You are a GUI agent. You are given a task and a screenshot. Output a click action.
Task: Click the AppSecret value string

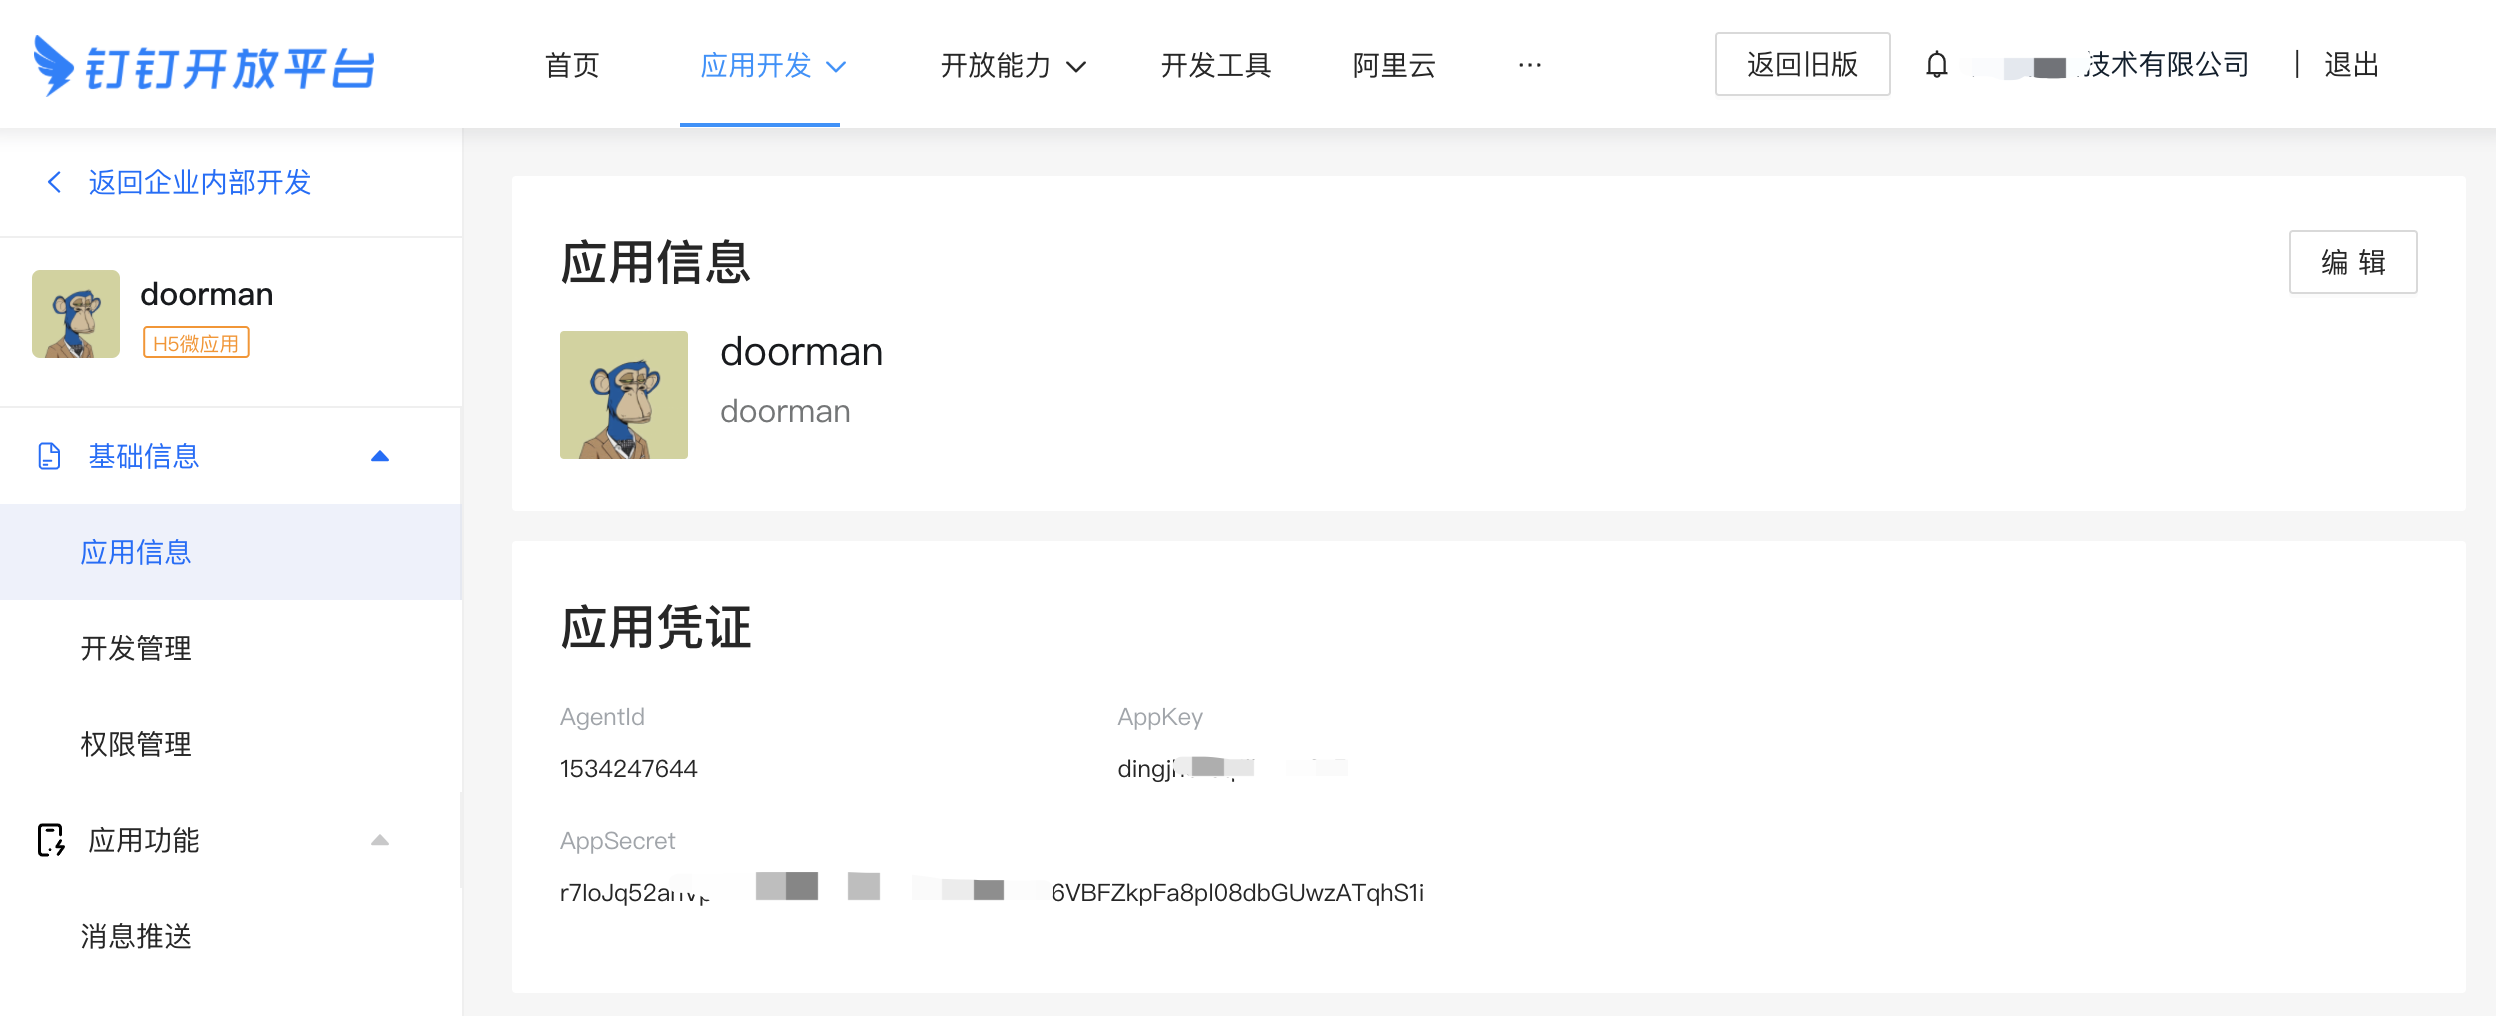(x=992, y=892)
